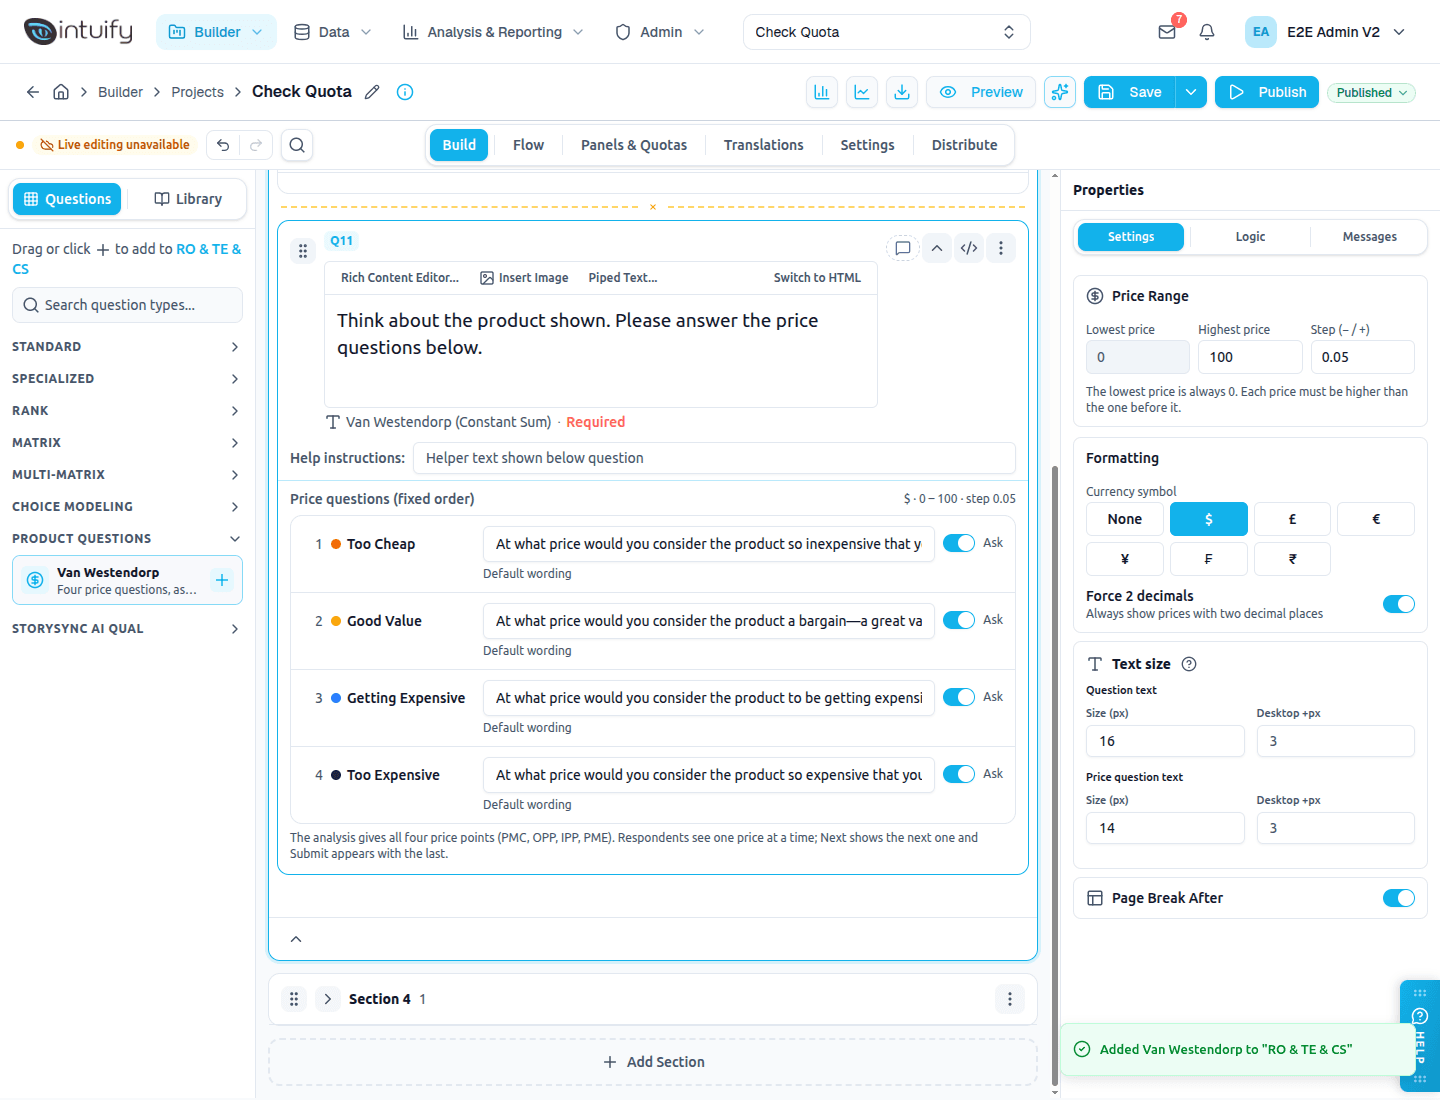The height and width of the screenshot is (1100, 1440).
Task: Switch to the Flow tab
Action: click(x=528, y=145)
